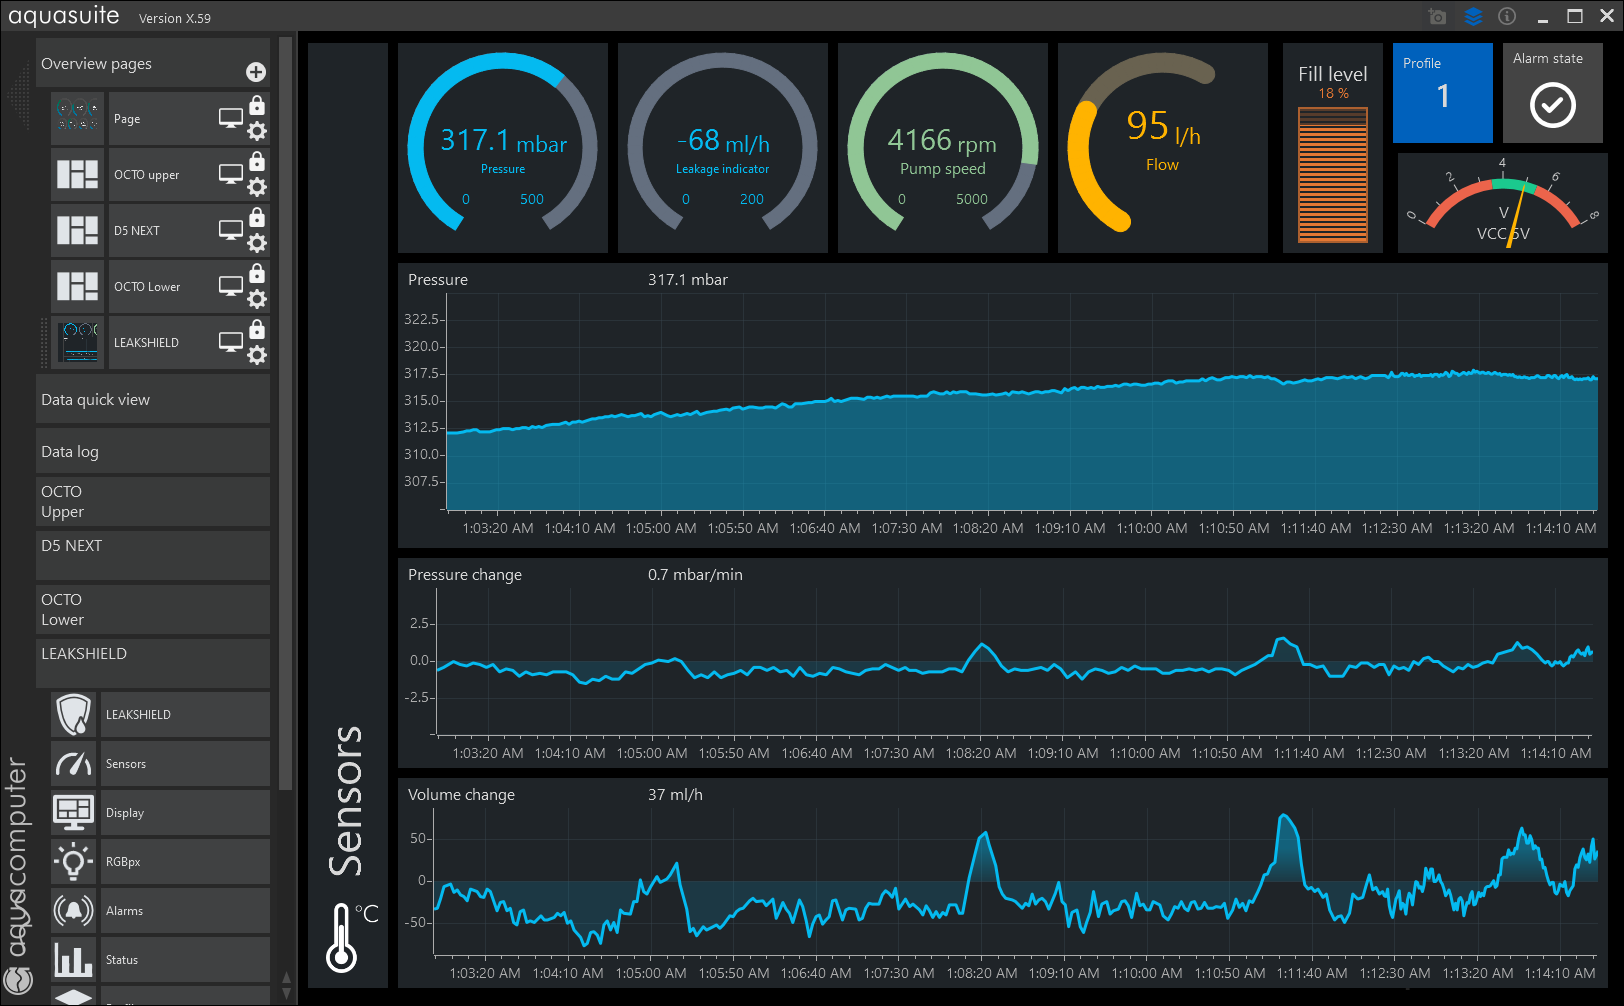Expand the Data quick view section

152,400
